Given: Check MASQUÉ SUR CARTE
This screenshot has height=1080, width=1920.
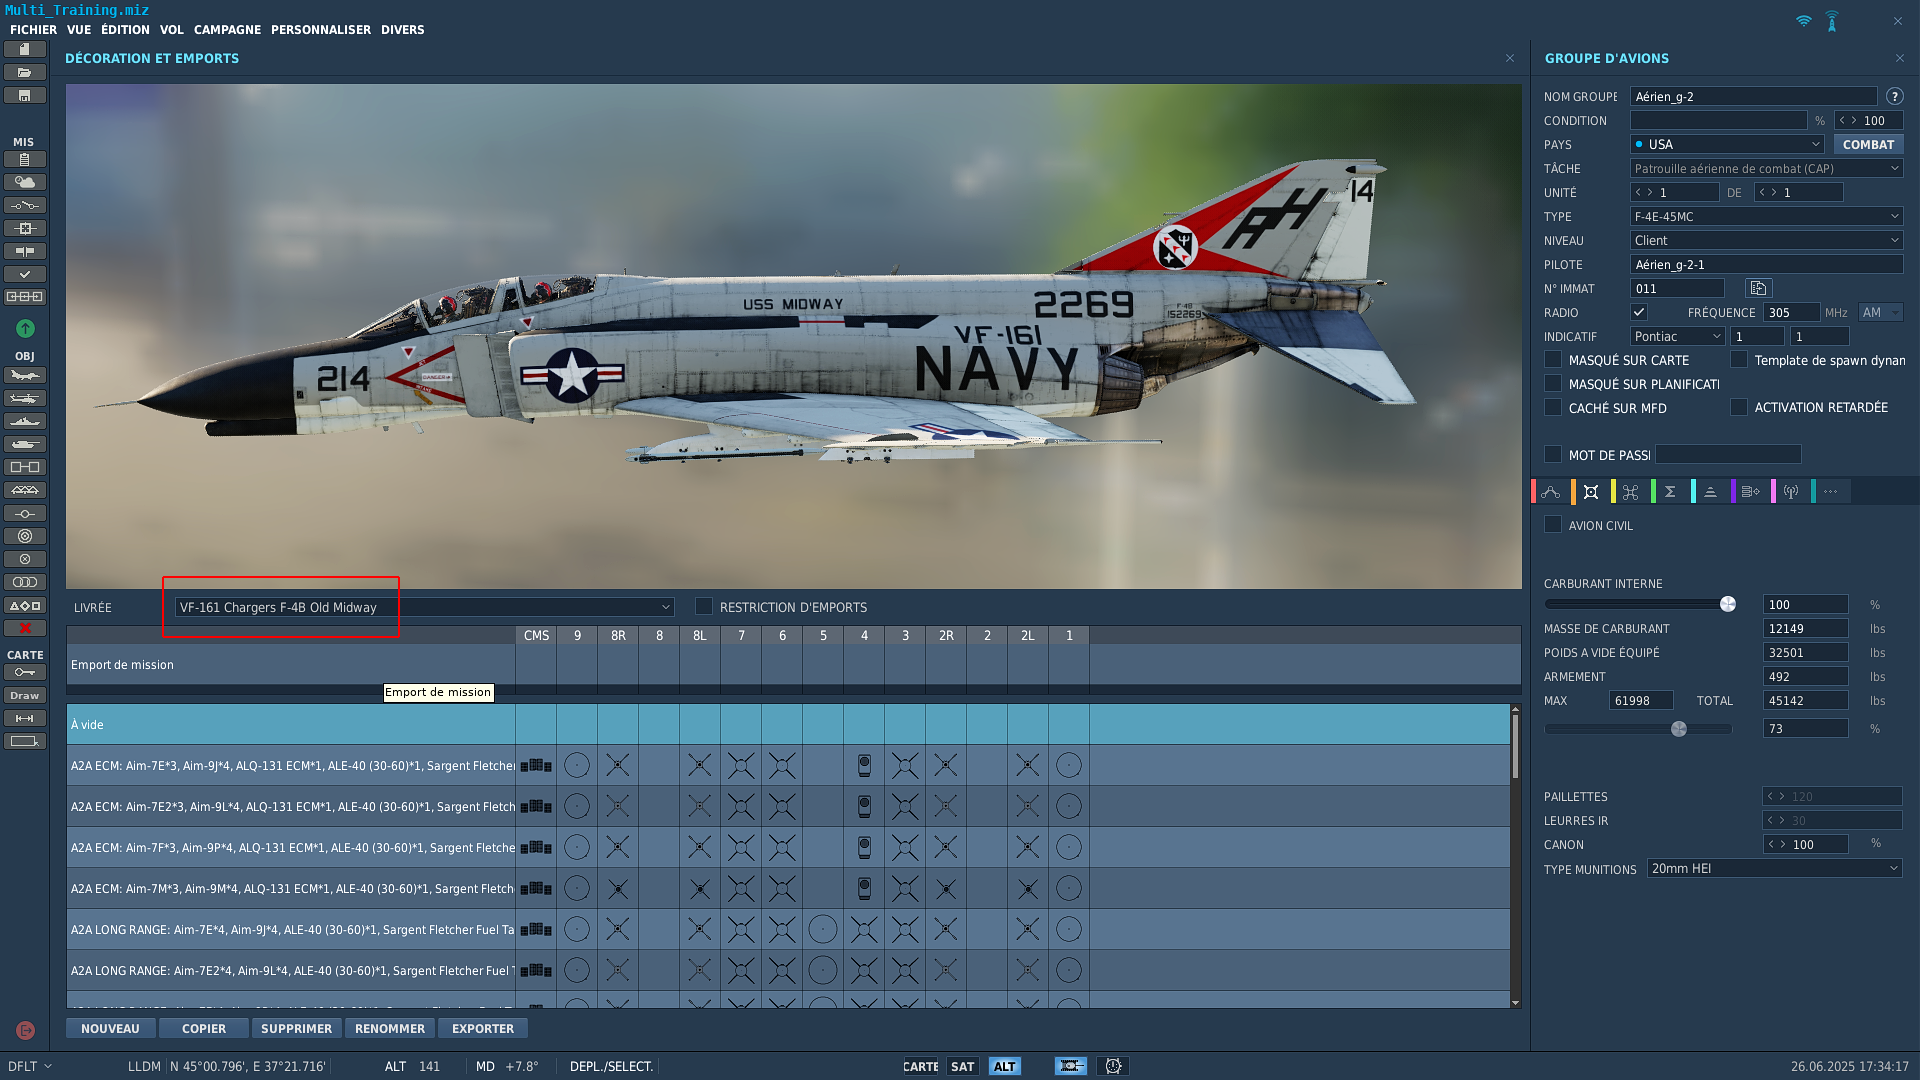Looking at the screenshot, I should (x=1553, y=359).
